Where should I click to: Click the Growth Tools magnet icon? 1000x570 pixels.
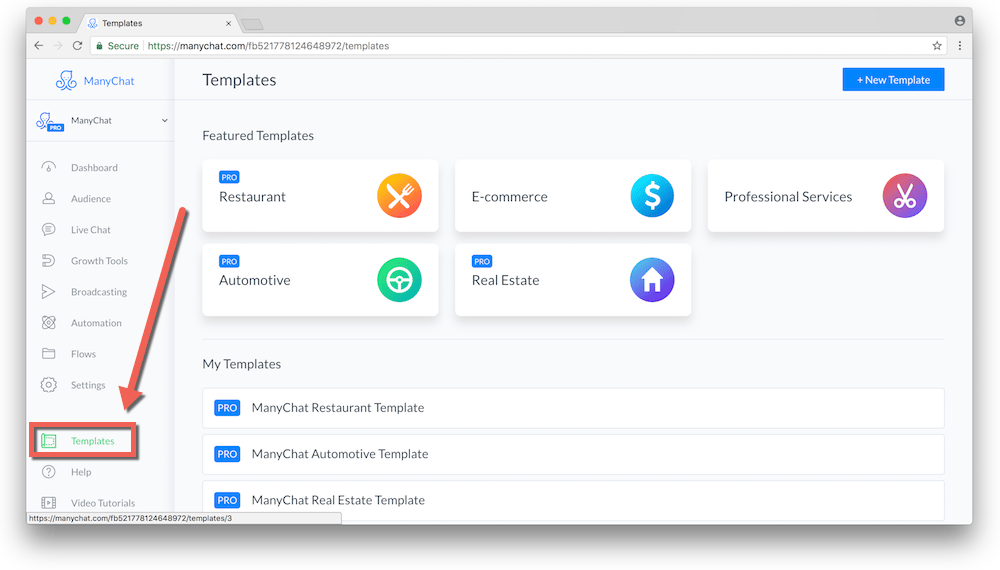click(48, 260)
